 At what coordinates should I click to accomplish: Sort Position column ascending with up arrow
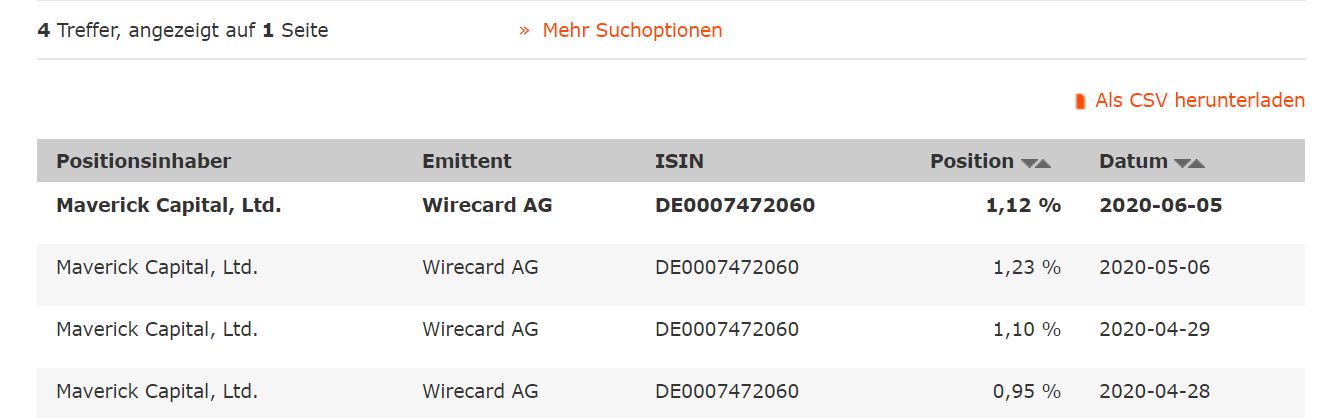click(x=1043, y=163)
